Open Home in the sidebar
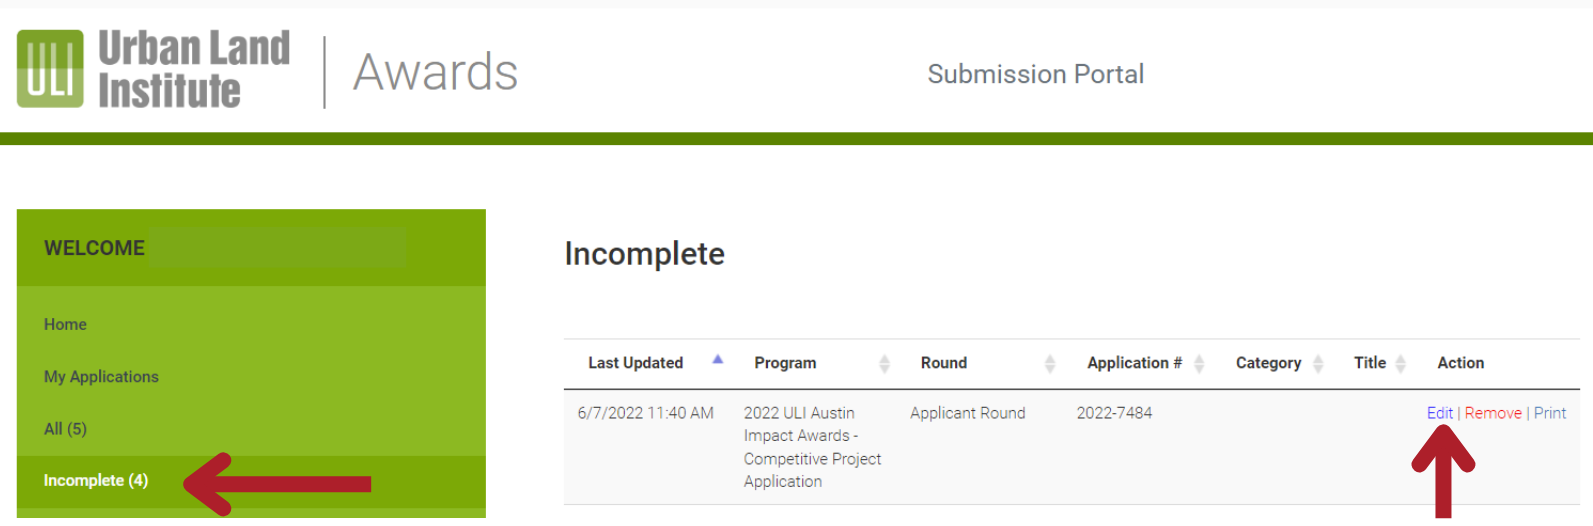1593x526 pixels. pyautogui.click(x=65, y=324)
